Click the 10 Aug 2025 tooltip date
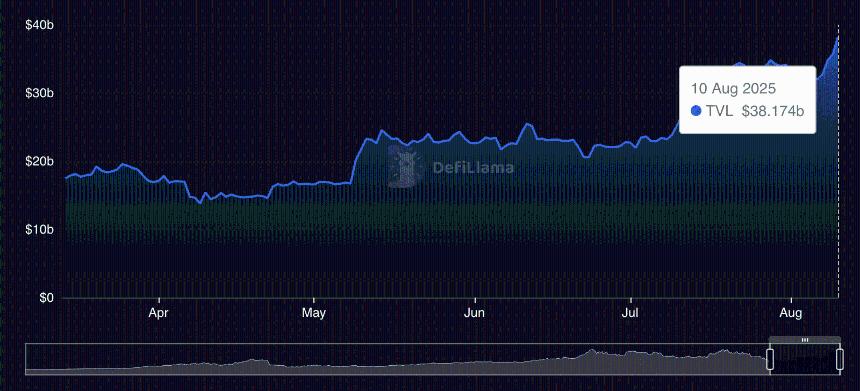This screenshot has height=391, width=860. (733, 88)
